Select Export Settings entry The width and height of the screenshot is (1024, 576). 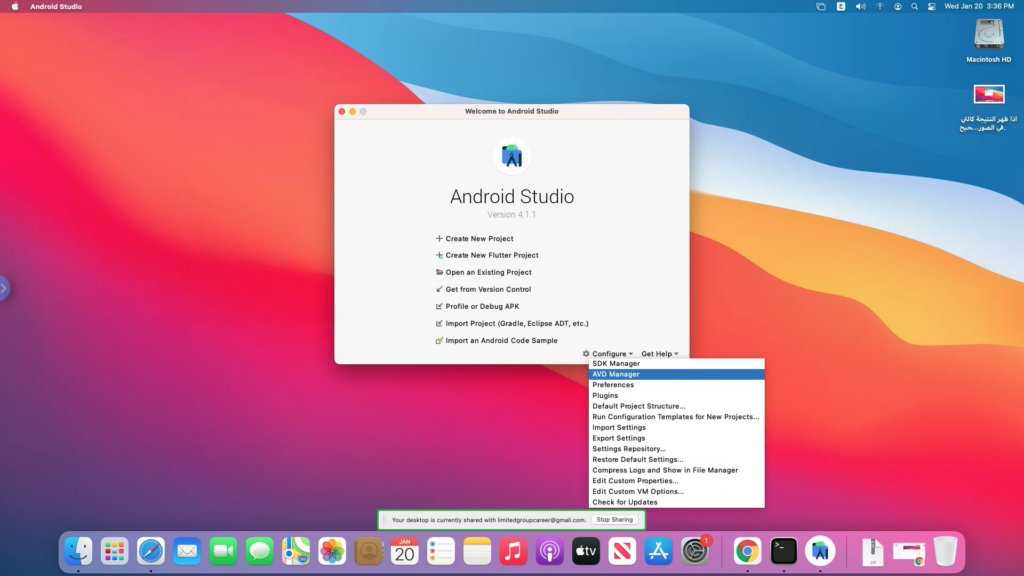pos(677,438)
